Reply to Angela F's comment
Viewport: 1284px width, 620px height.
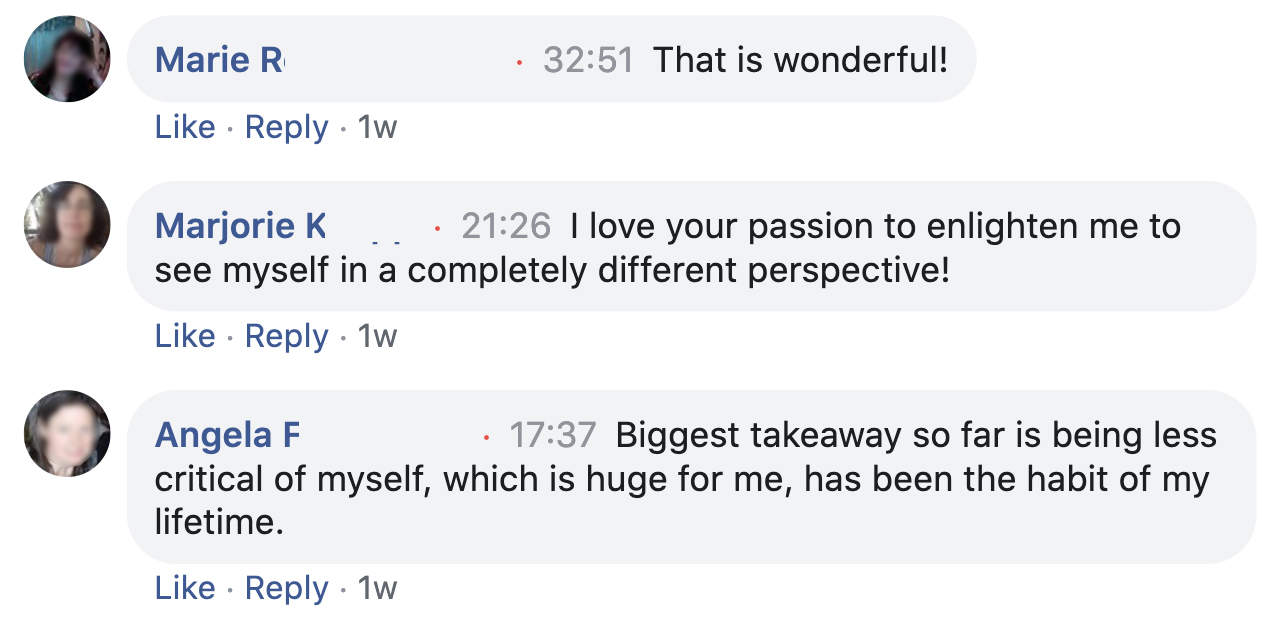286,588
